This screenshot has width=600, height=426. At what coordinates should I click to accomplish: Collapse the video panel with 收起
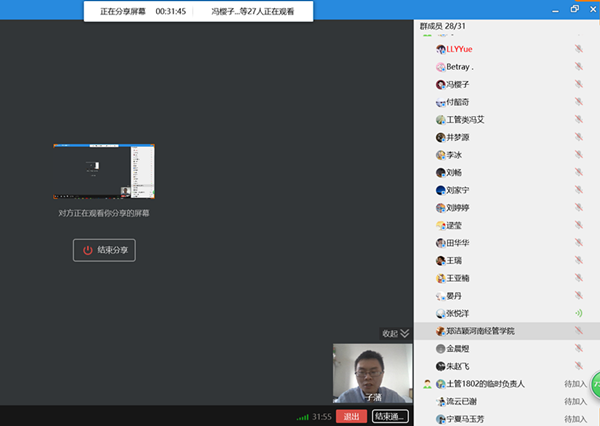[396, 333]
